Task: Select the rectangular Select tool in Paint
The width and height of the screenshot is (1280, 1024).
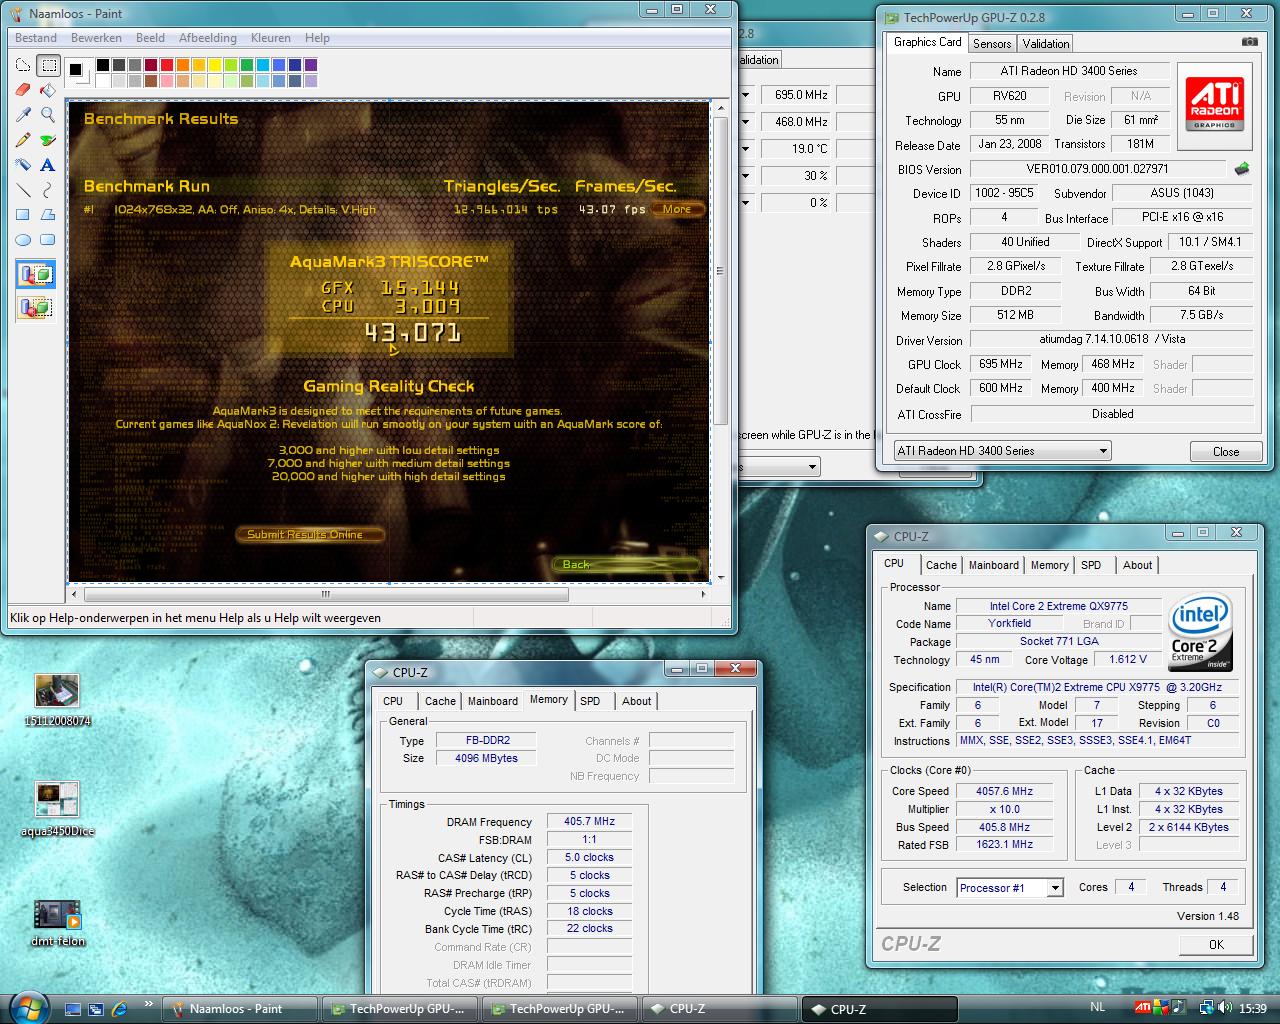Action: click(47, 66)
